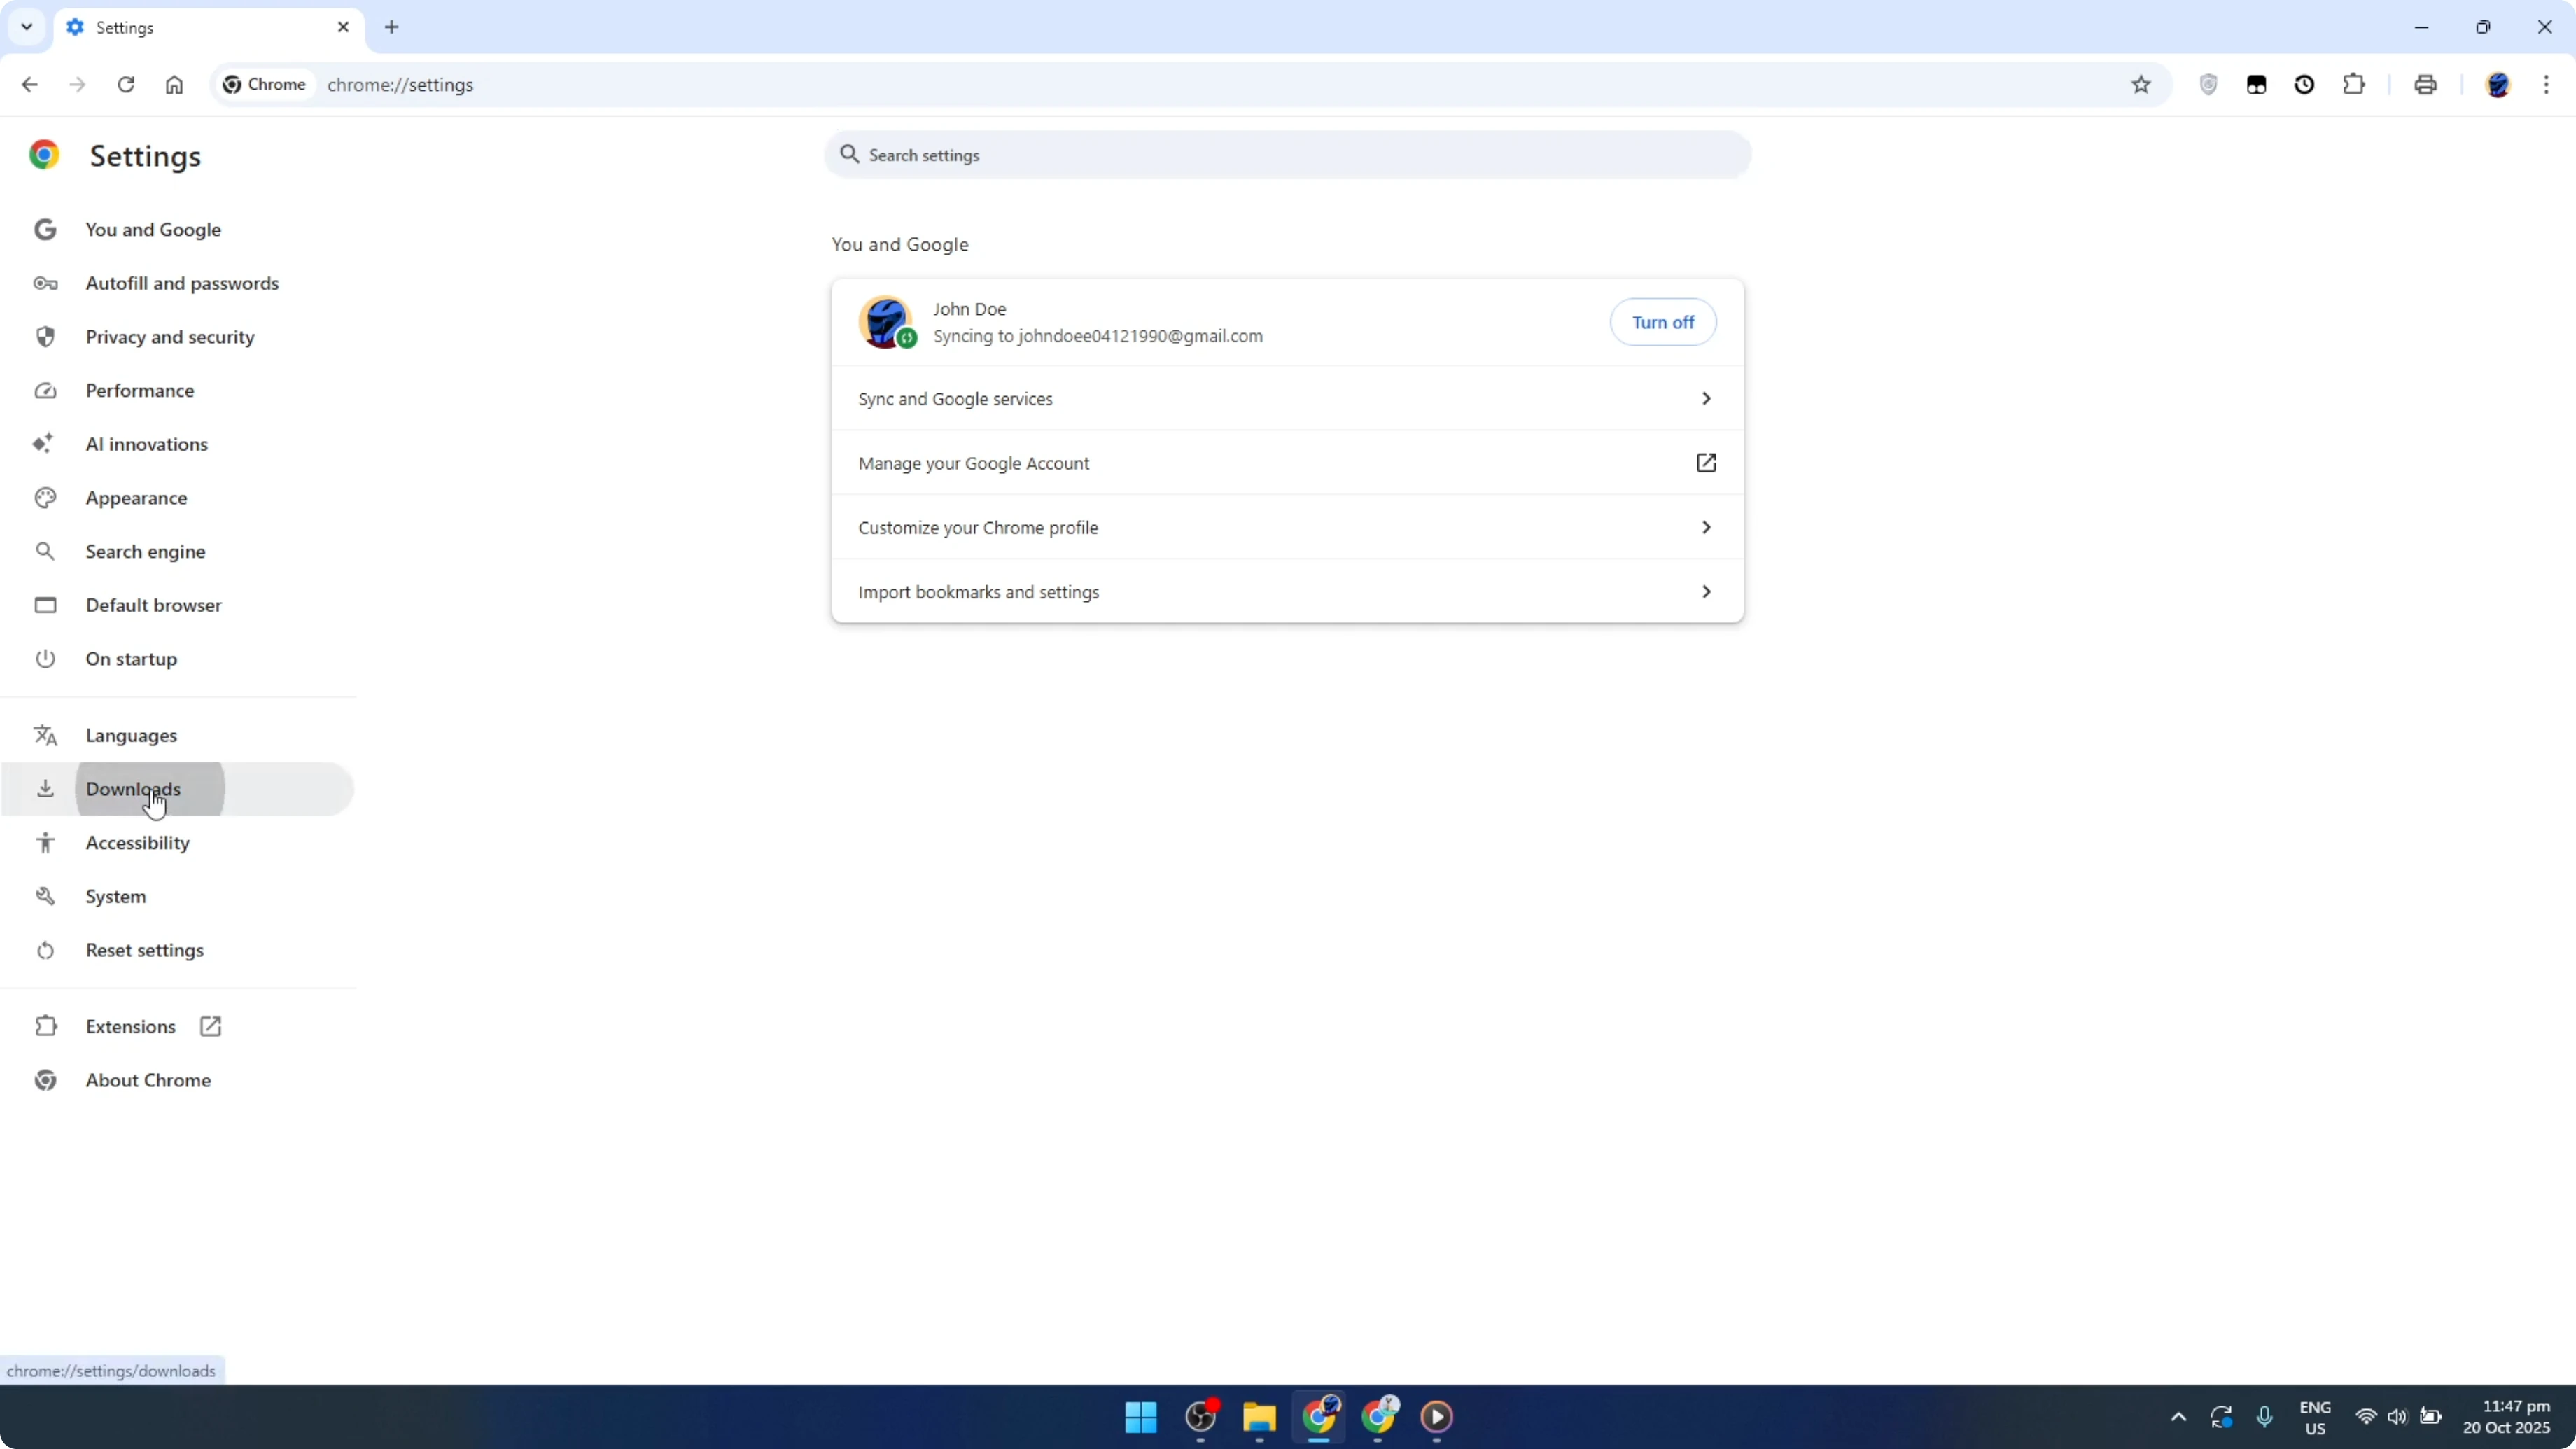The width and height of the screenshot is (2576, 1449).
Task: Open the OBS Studio taskbar icon
Action: point(1200,1417)
